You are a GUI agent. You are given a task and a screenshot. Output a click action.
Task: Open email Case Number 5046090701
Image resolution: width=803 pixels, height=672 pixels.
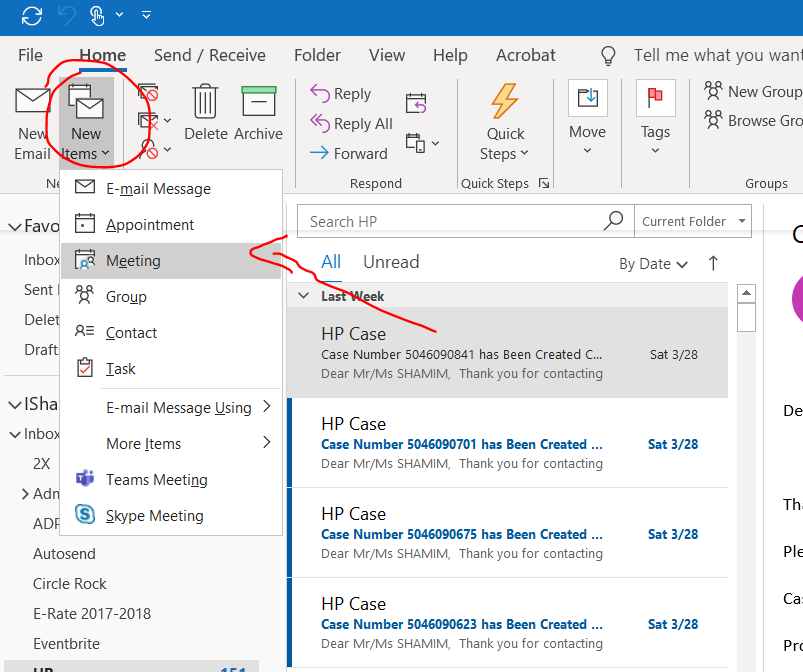[x=508, y=443]
